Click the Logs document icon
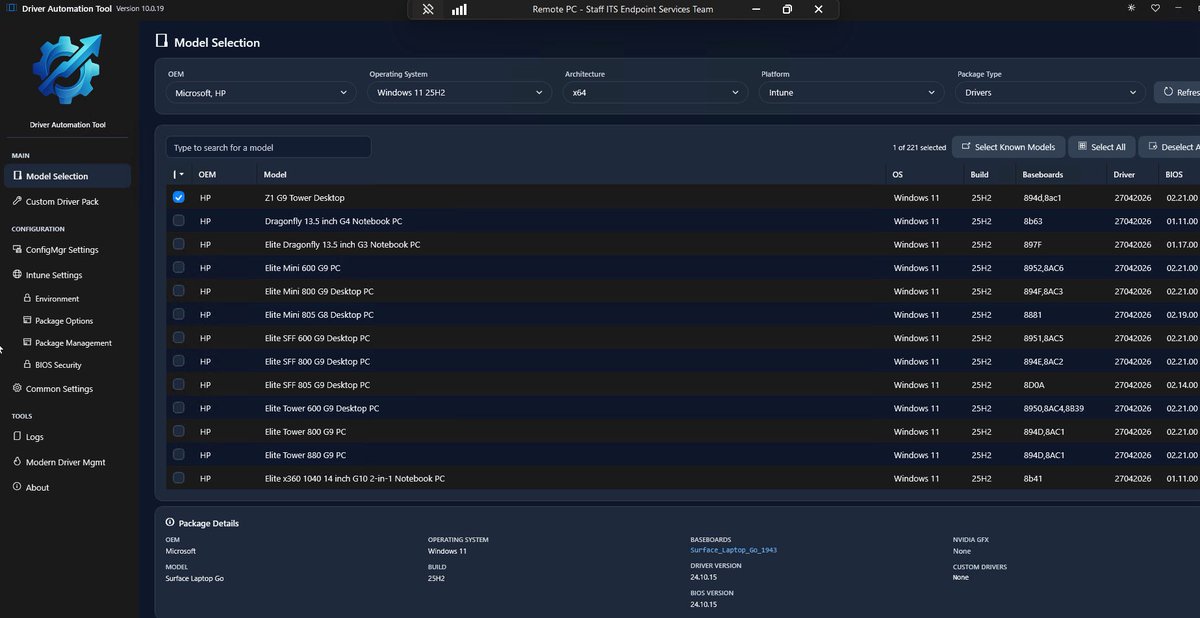This screenshot has height=618, width=1200. click(17, 436)
